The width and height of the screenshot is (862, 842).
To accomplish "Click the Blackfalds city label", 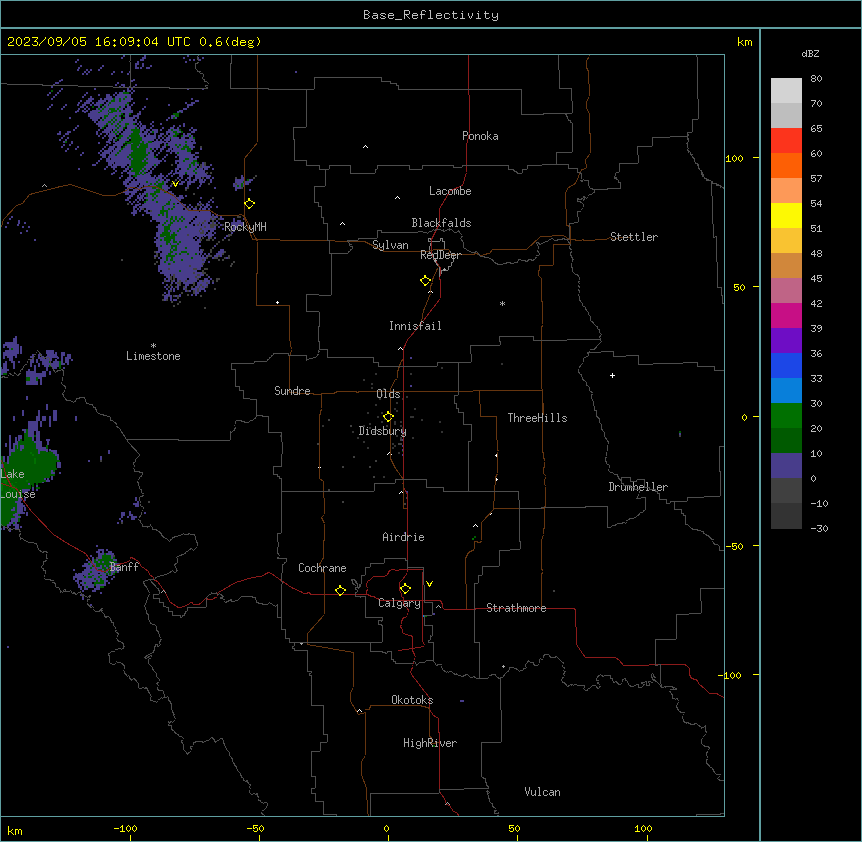I will click(441, 223).
